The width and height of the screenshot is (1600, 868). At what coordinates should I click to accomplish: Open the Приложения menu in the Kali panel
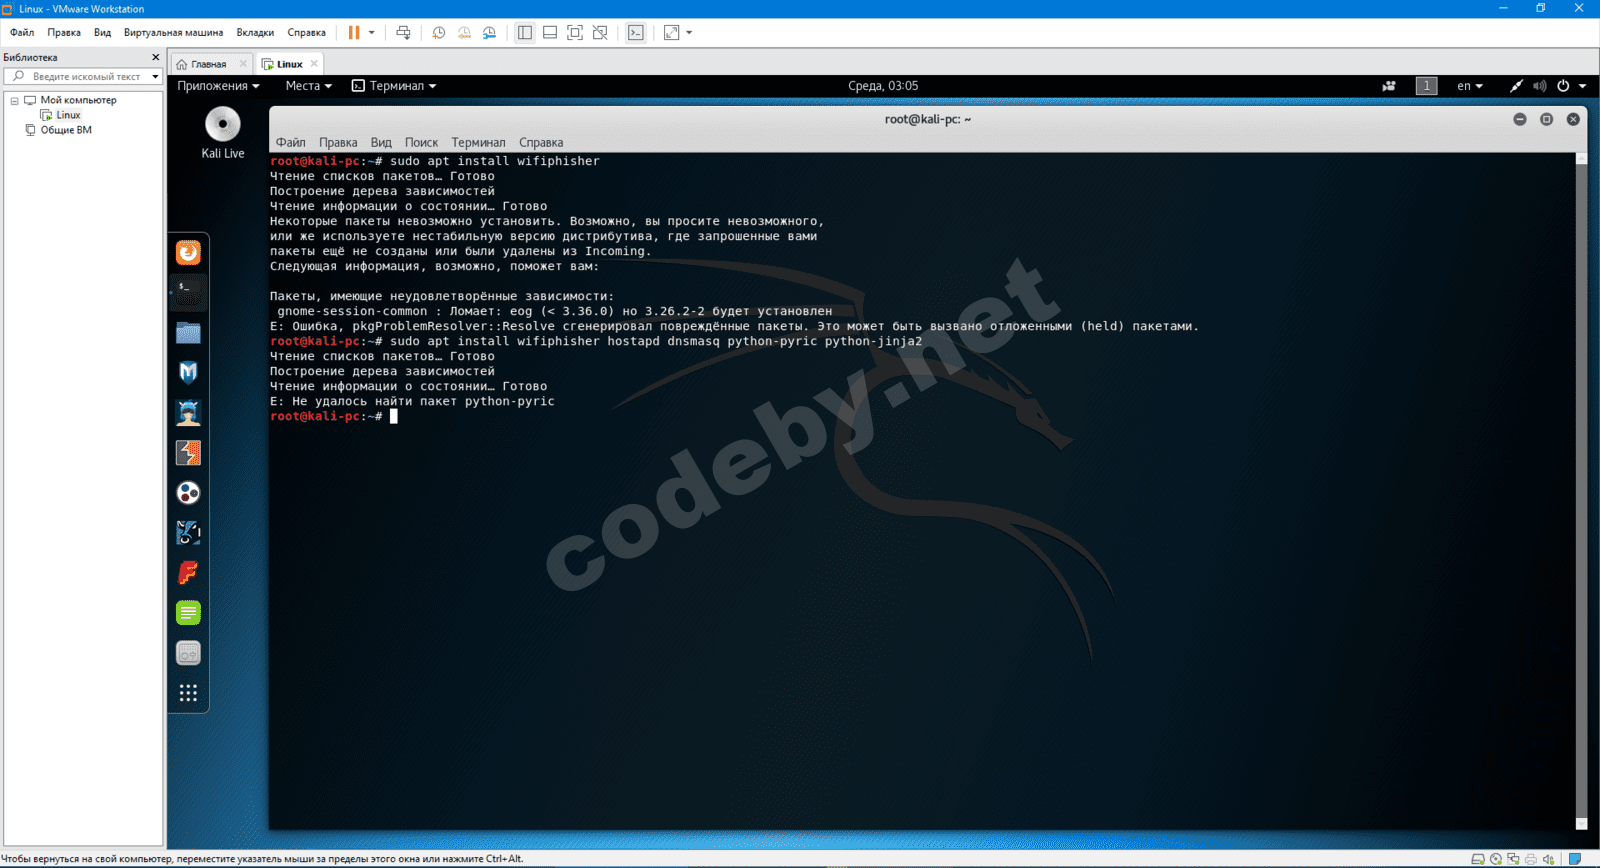[x=218, y=86]
